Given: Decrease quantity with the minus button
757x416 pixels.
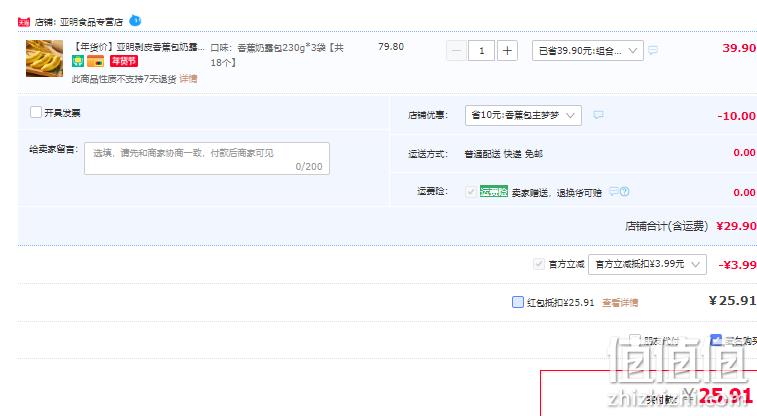Looking at the screenshot, I should 456,51.
